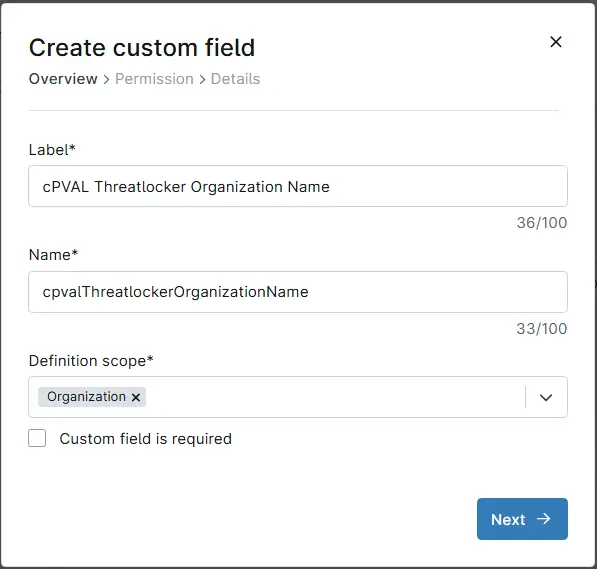
Task: Focus the Name text field
Action: [x=298, y=292]
